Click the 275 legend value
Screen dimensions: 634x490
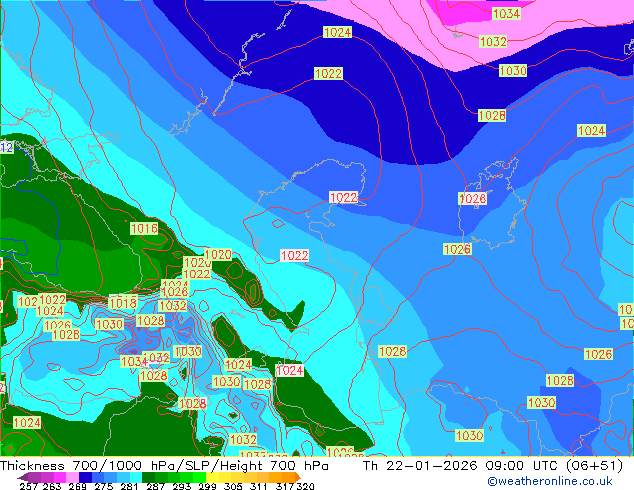(x=103, y=486)
